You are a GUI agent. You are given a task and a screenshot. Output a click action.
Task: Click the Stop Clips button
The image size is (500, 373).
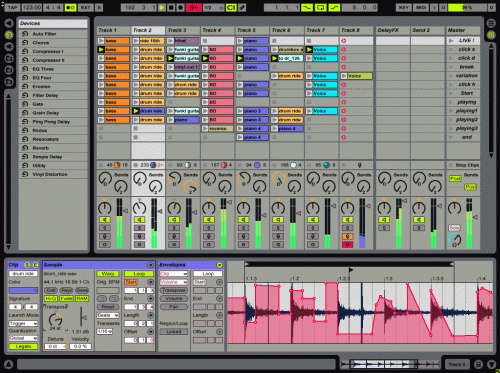(464, 165)
